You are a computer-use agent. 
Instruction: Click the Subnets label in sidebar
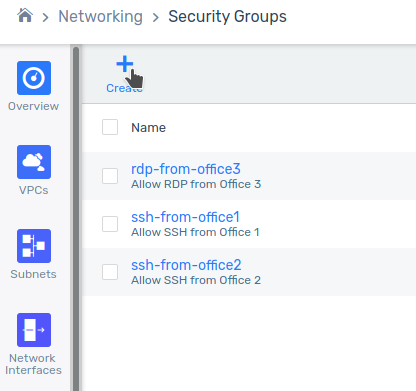(33, 274)
